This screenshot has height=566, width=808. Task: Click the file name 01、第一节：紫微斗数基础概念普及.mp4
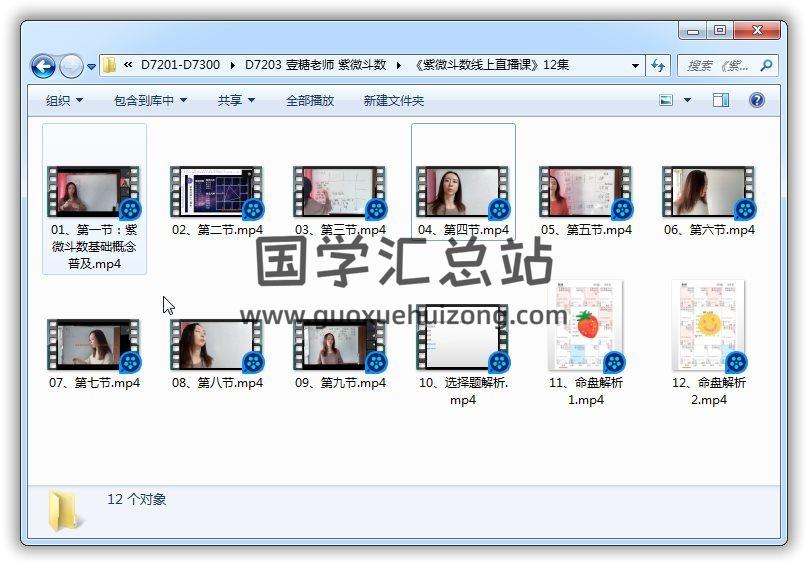click(94, 246)
